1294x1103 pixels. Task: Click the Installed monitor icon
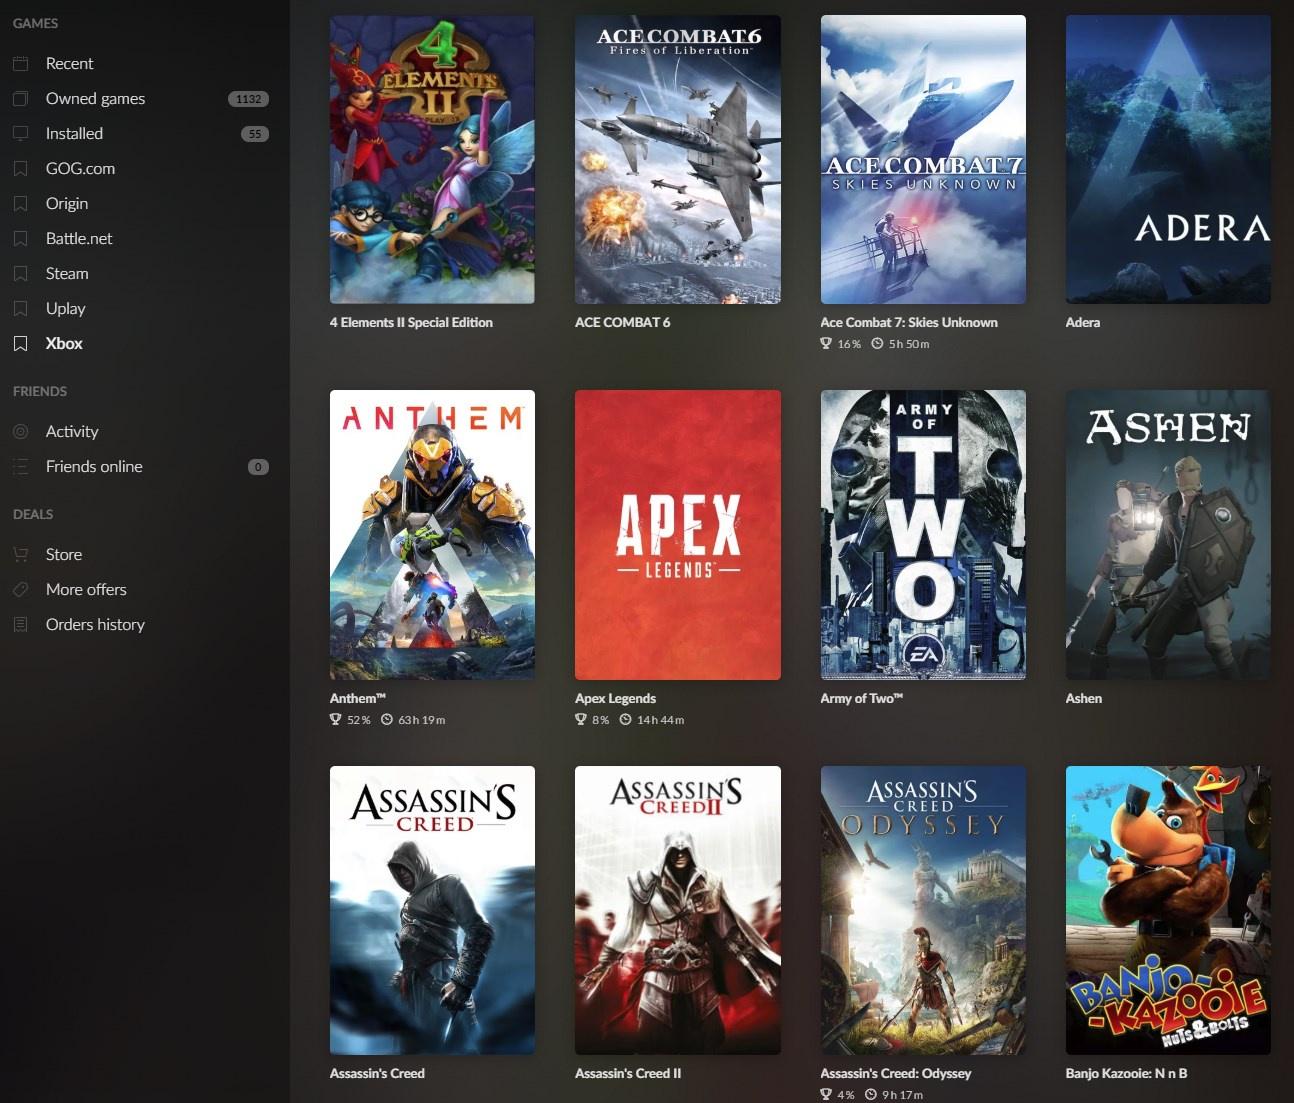tap(20, 134)
